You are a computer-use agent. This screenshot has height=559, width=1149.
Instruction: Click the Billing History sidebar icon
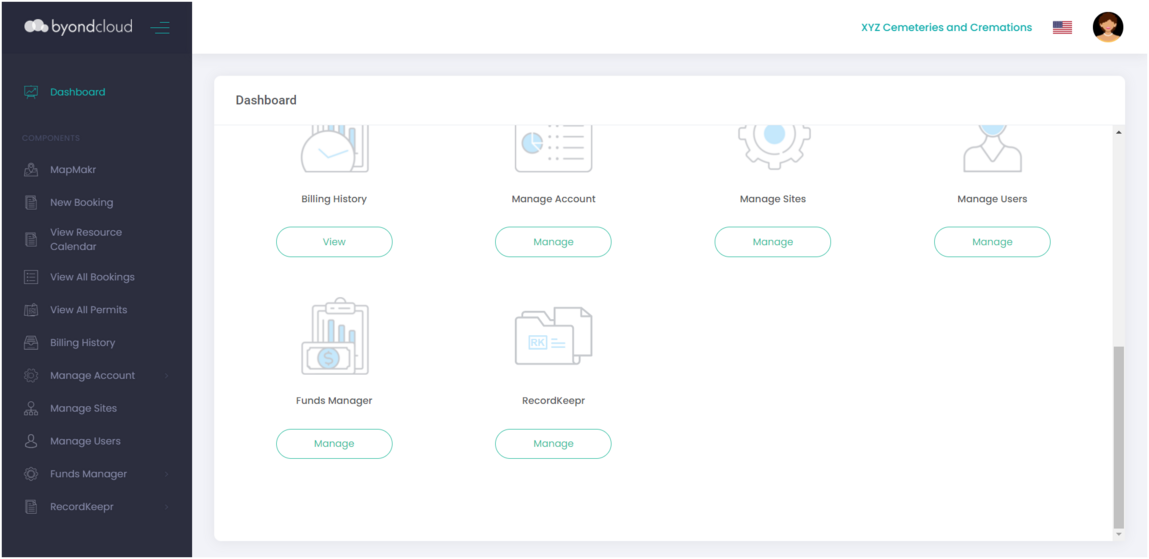coord(31,343)
